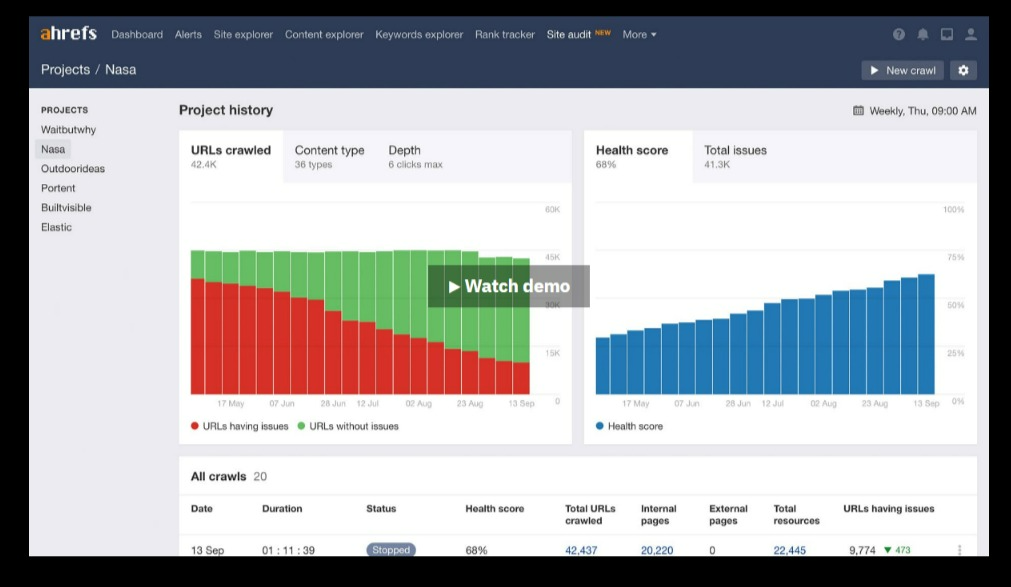Select the Depth tab
The width and height of the screenshot is (1011, 587).
click(415, 157)
